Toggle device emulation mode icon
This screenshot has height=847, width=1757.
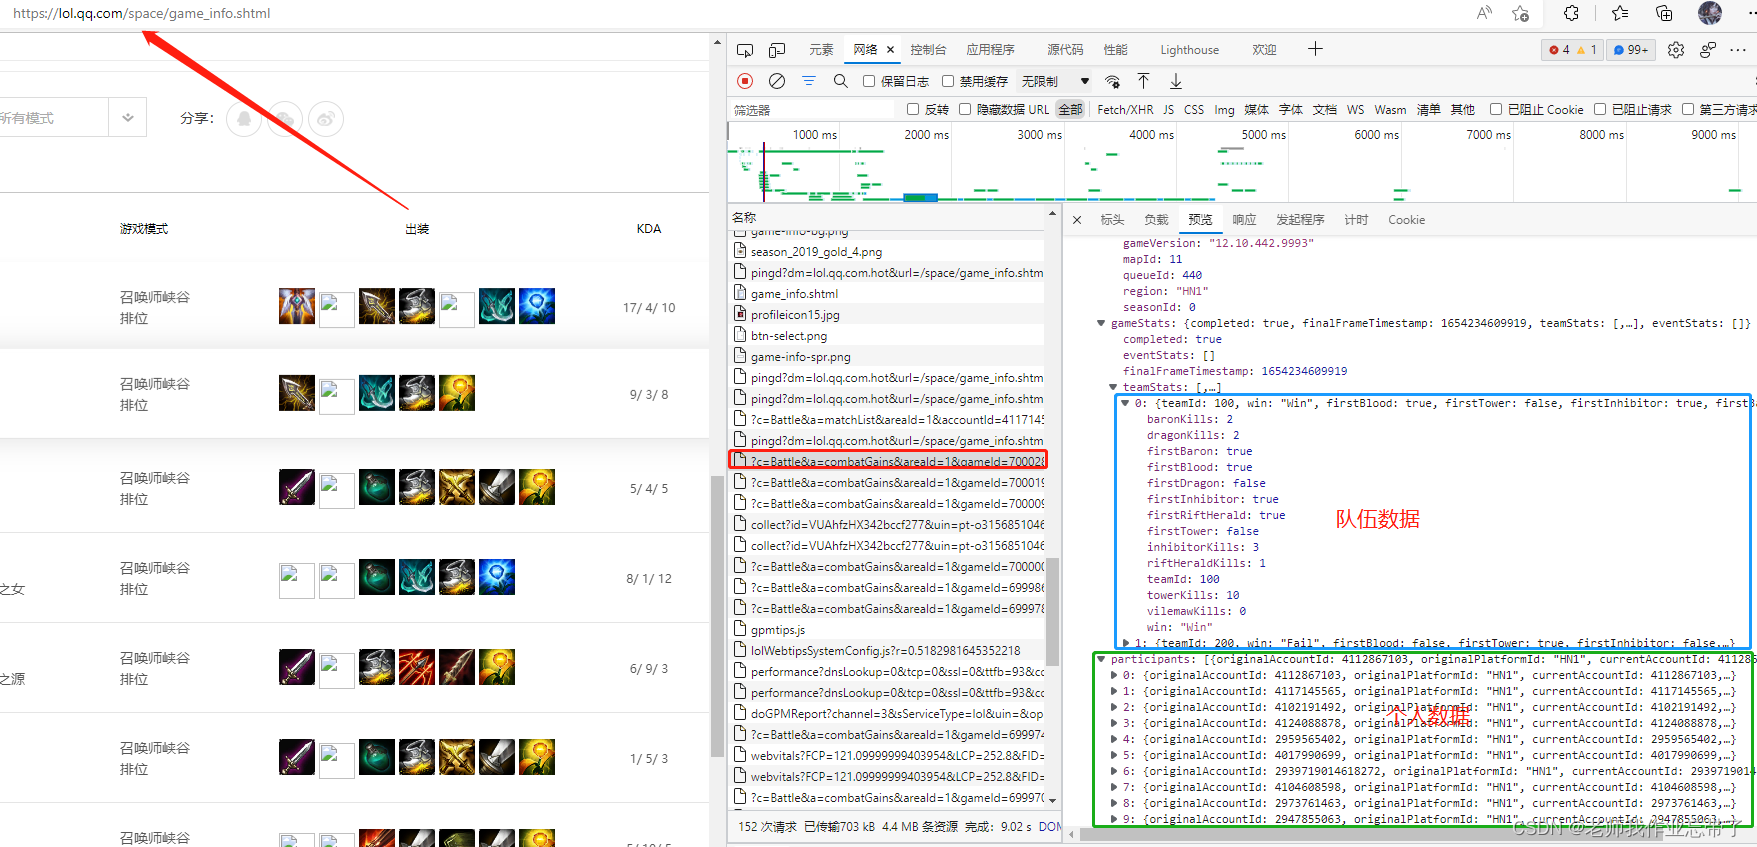(x=777, y=50)
